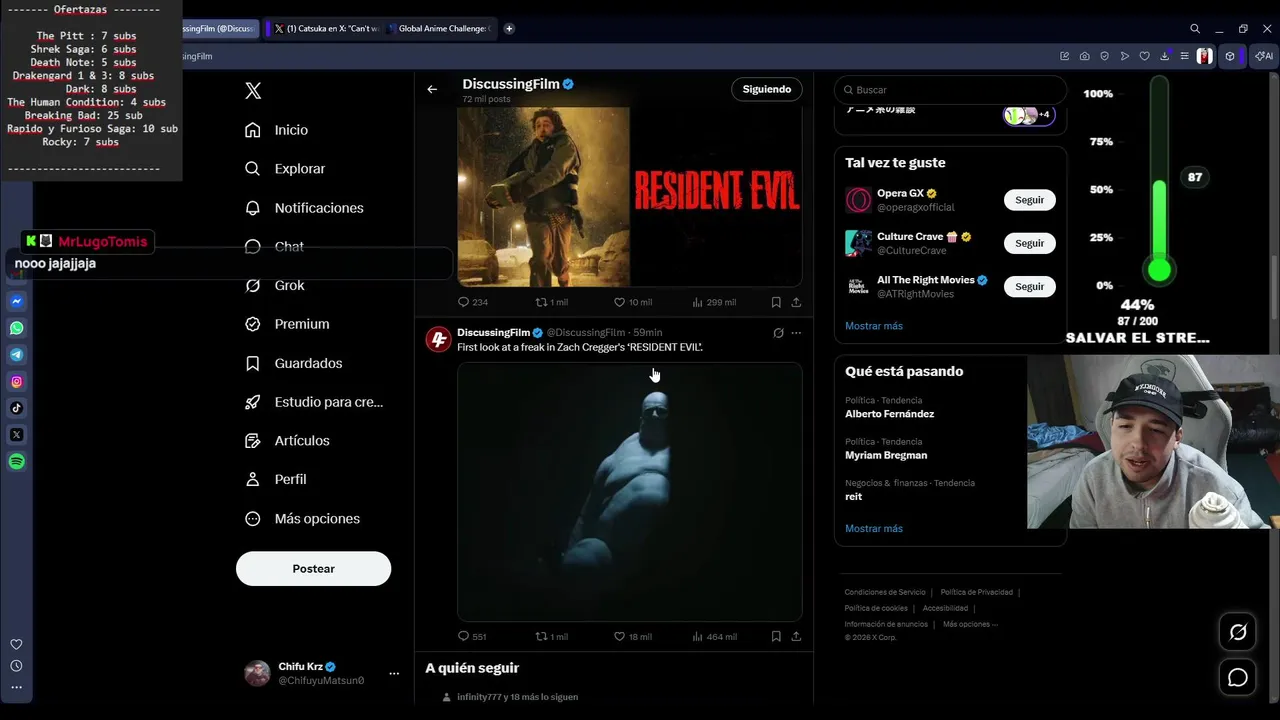1280x720 pixels.
Task: Open the floating Grok button
Action: (1238, 632)
